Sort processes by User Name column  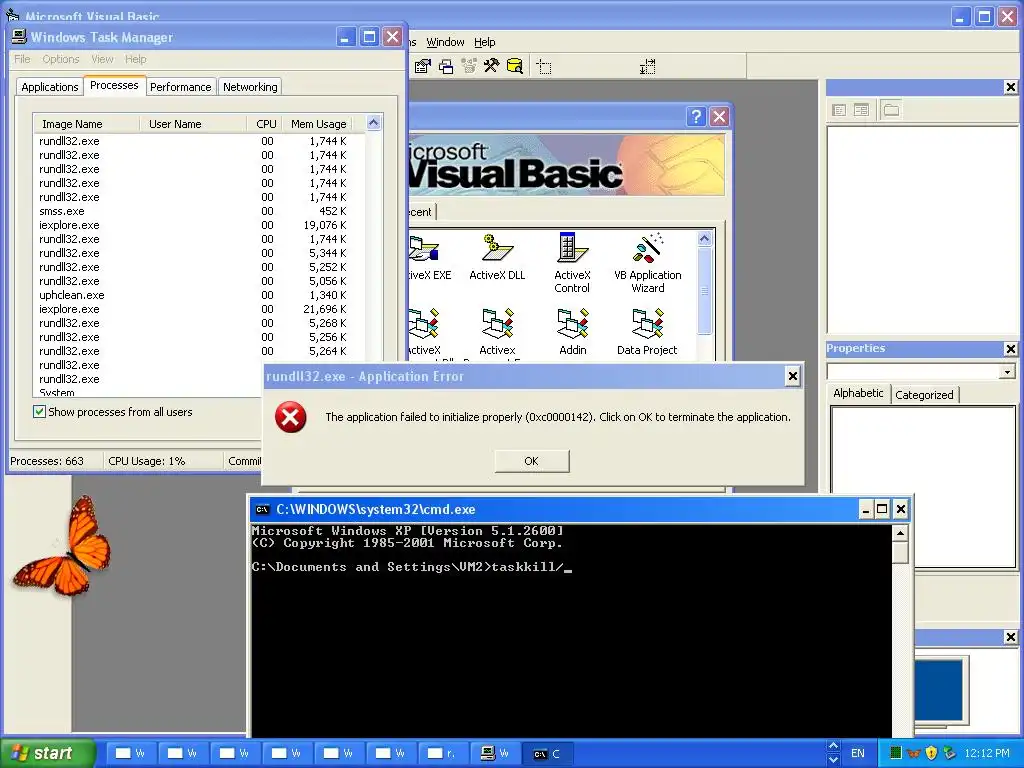193,124
